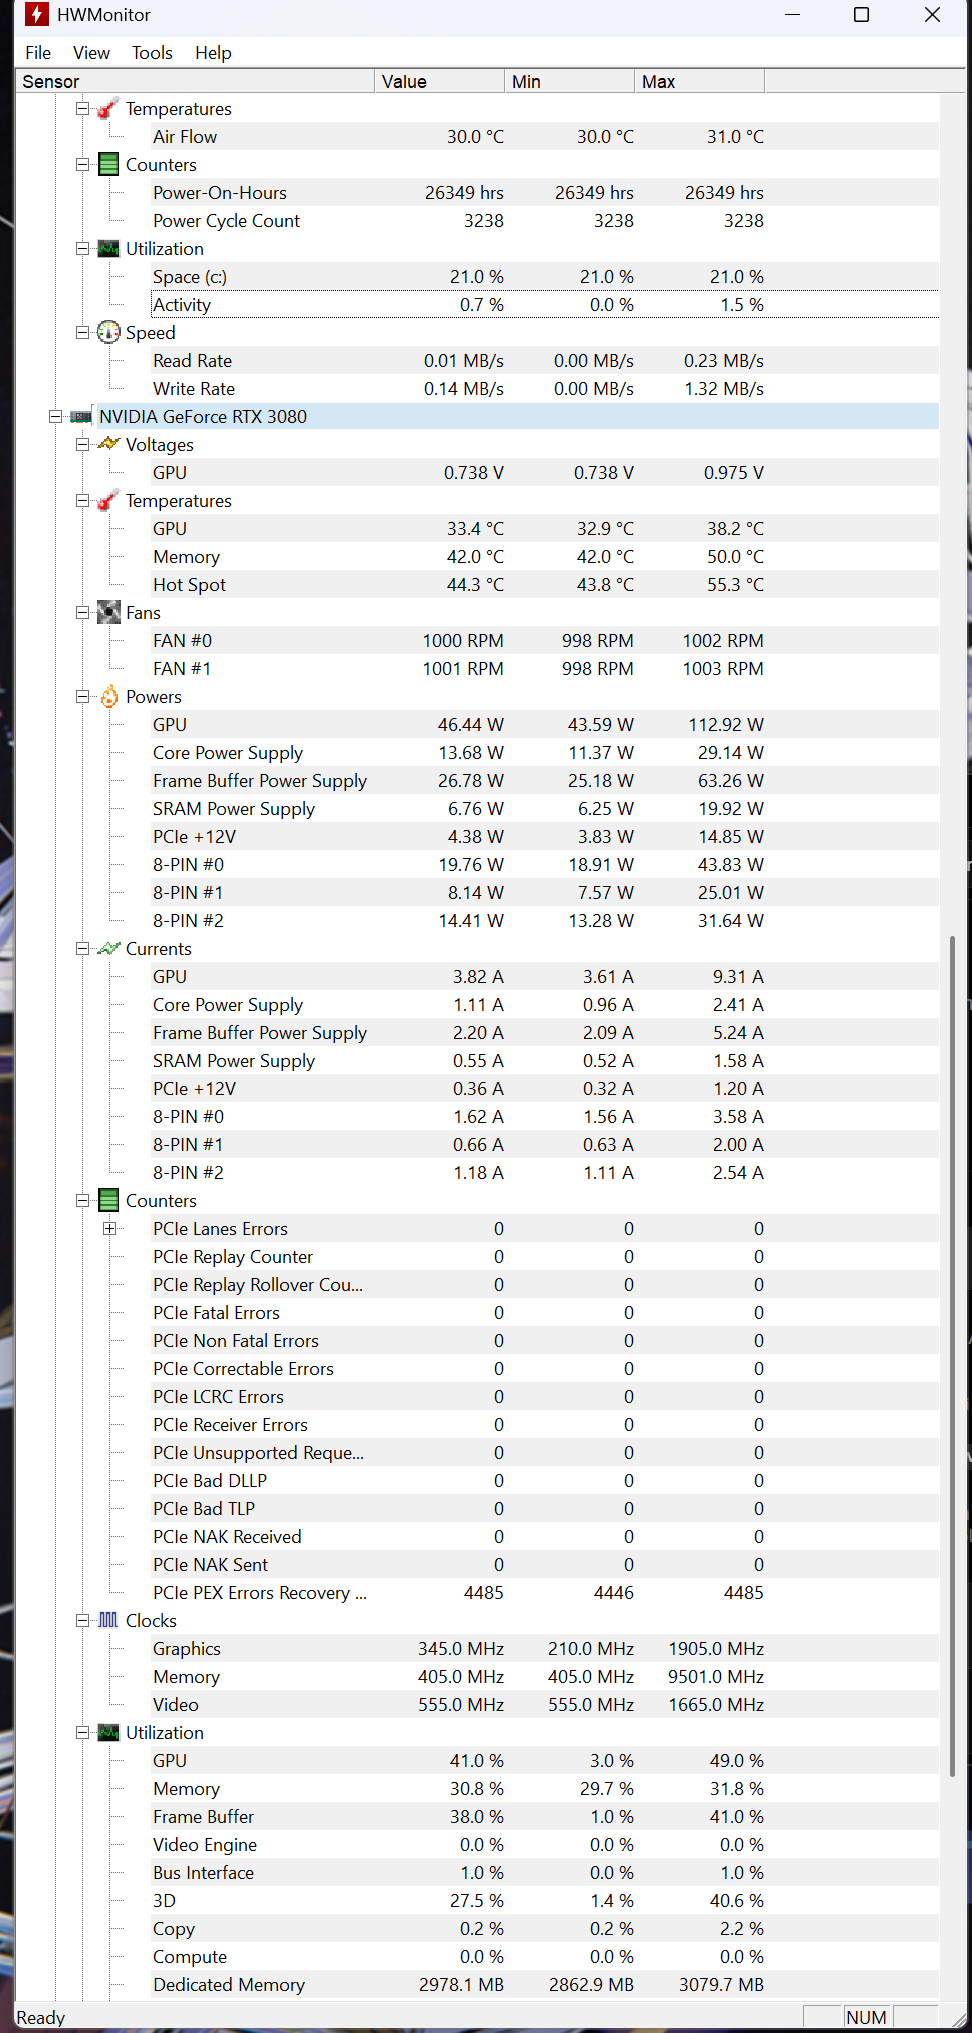Click the Max column header
The image size is (972, 2033).
[x=699, y=82]
